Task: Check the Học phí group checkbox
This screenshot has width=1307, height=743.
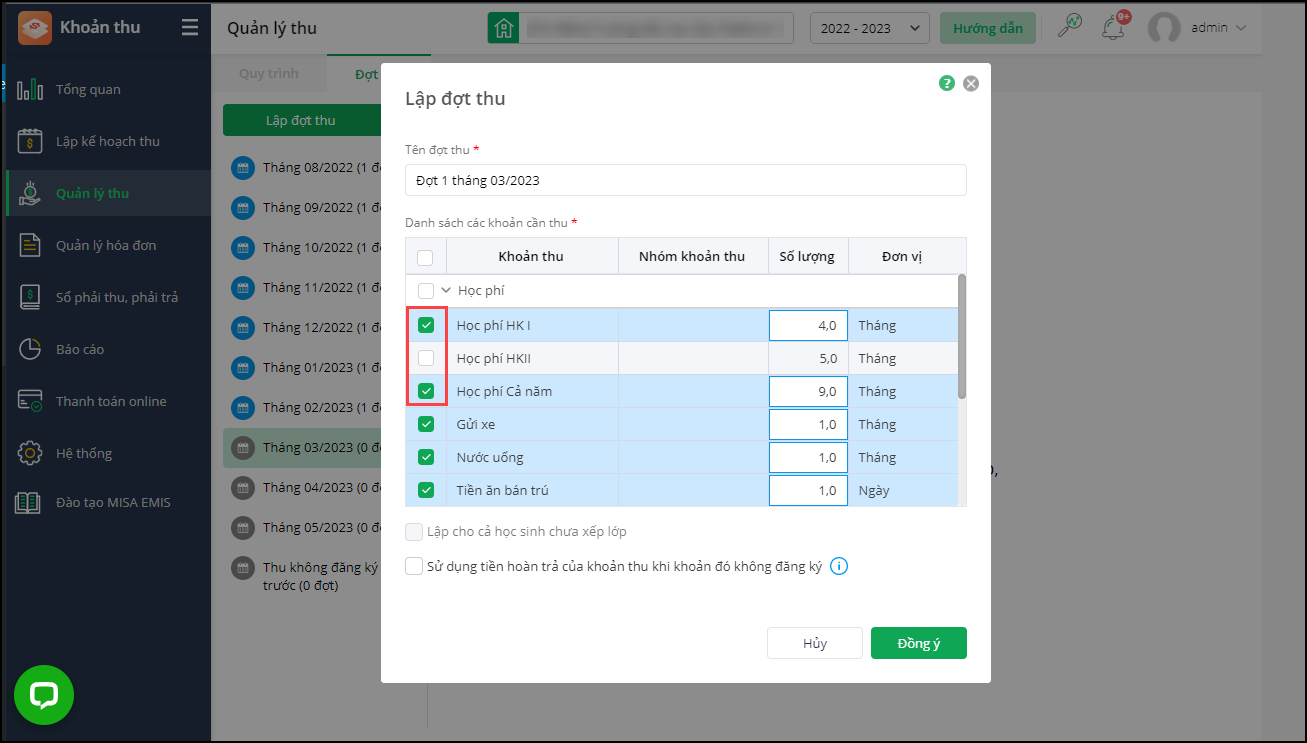Action: (426, 291)
